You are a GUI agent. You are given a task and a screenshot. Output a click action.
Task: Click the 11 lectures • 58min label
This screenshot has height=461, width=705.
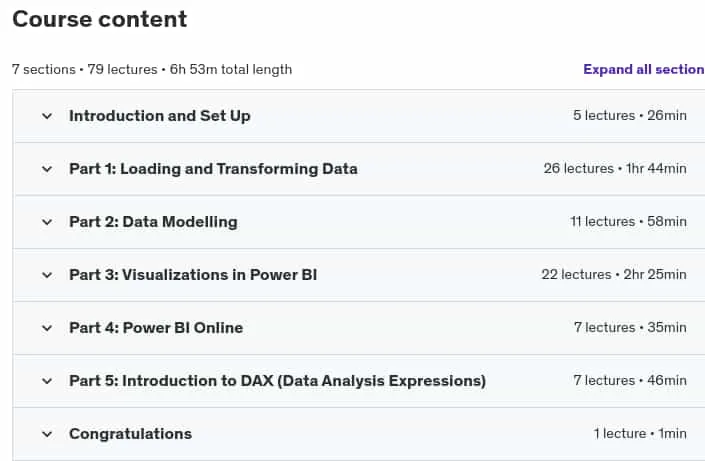(629, 222)
